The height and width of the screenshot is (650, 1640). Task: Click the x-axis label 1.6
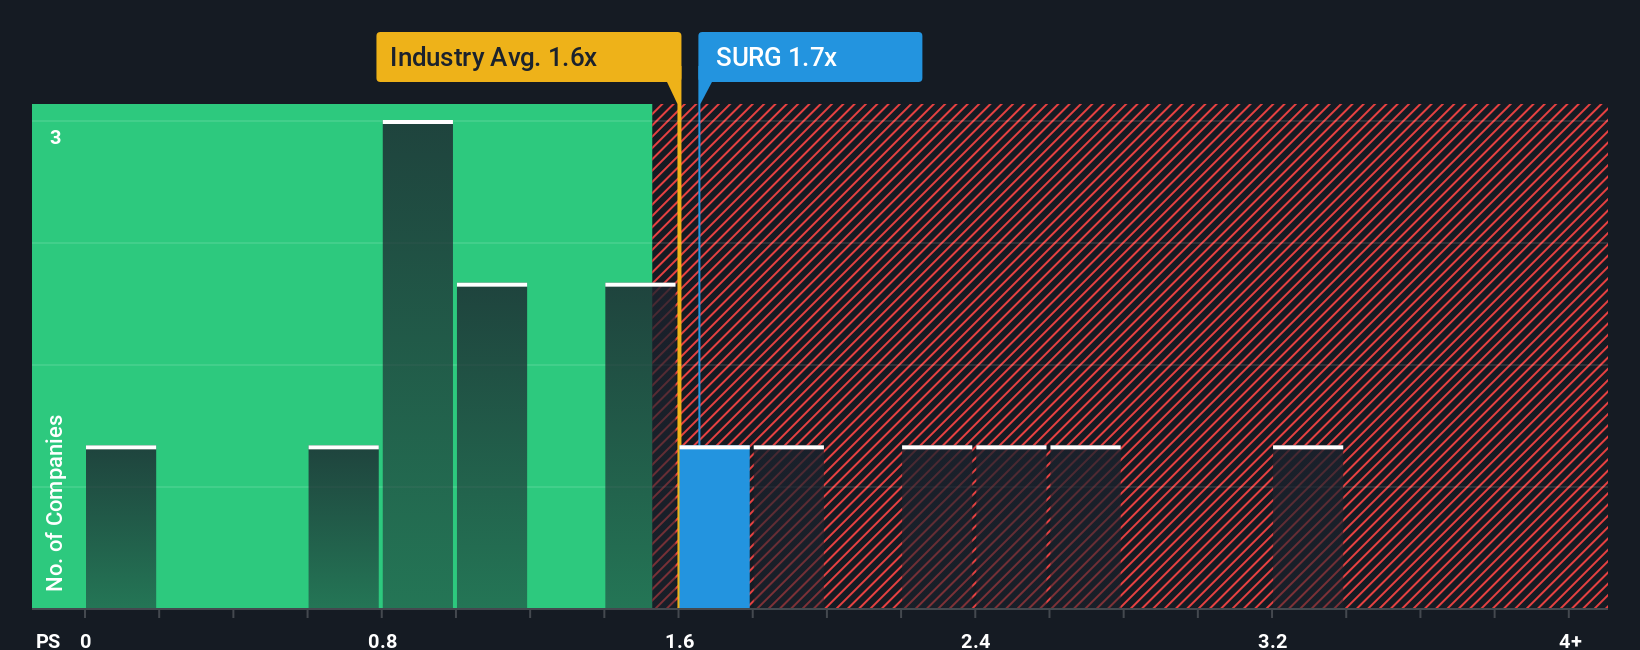[680, 640]
